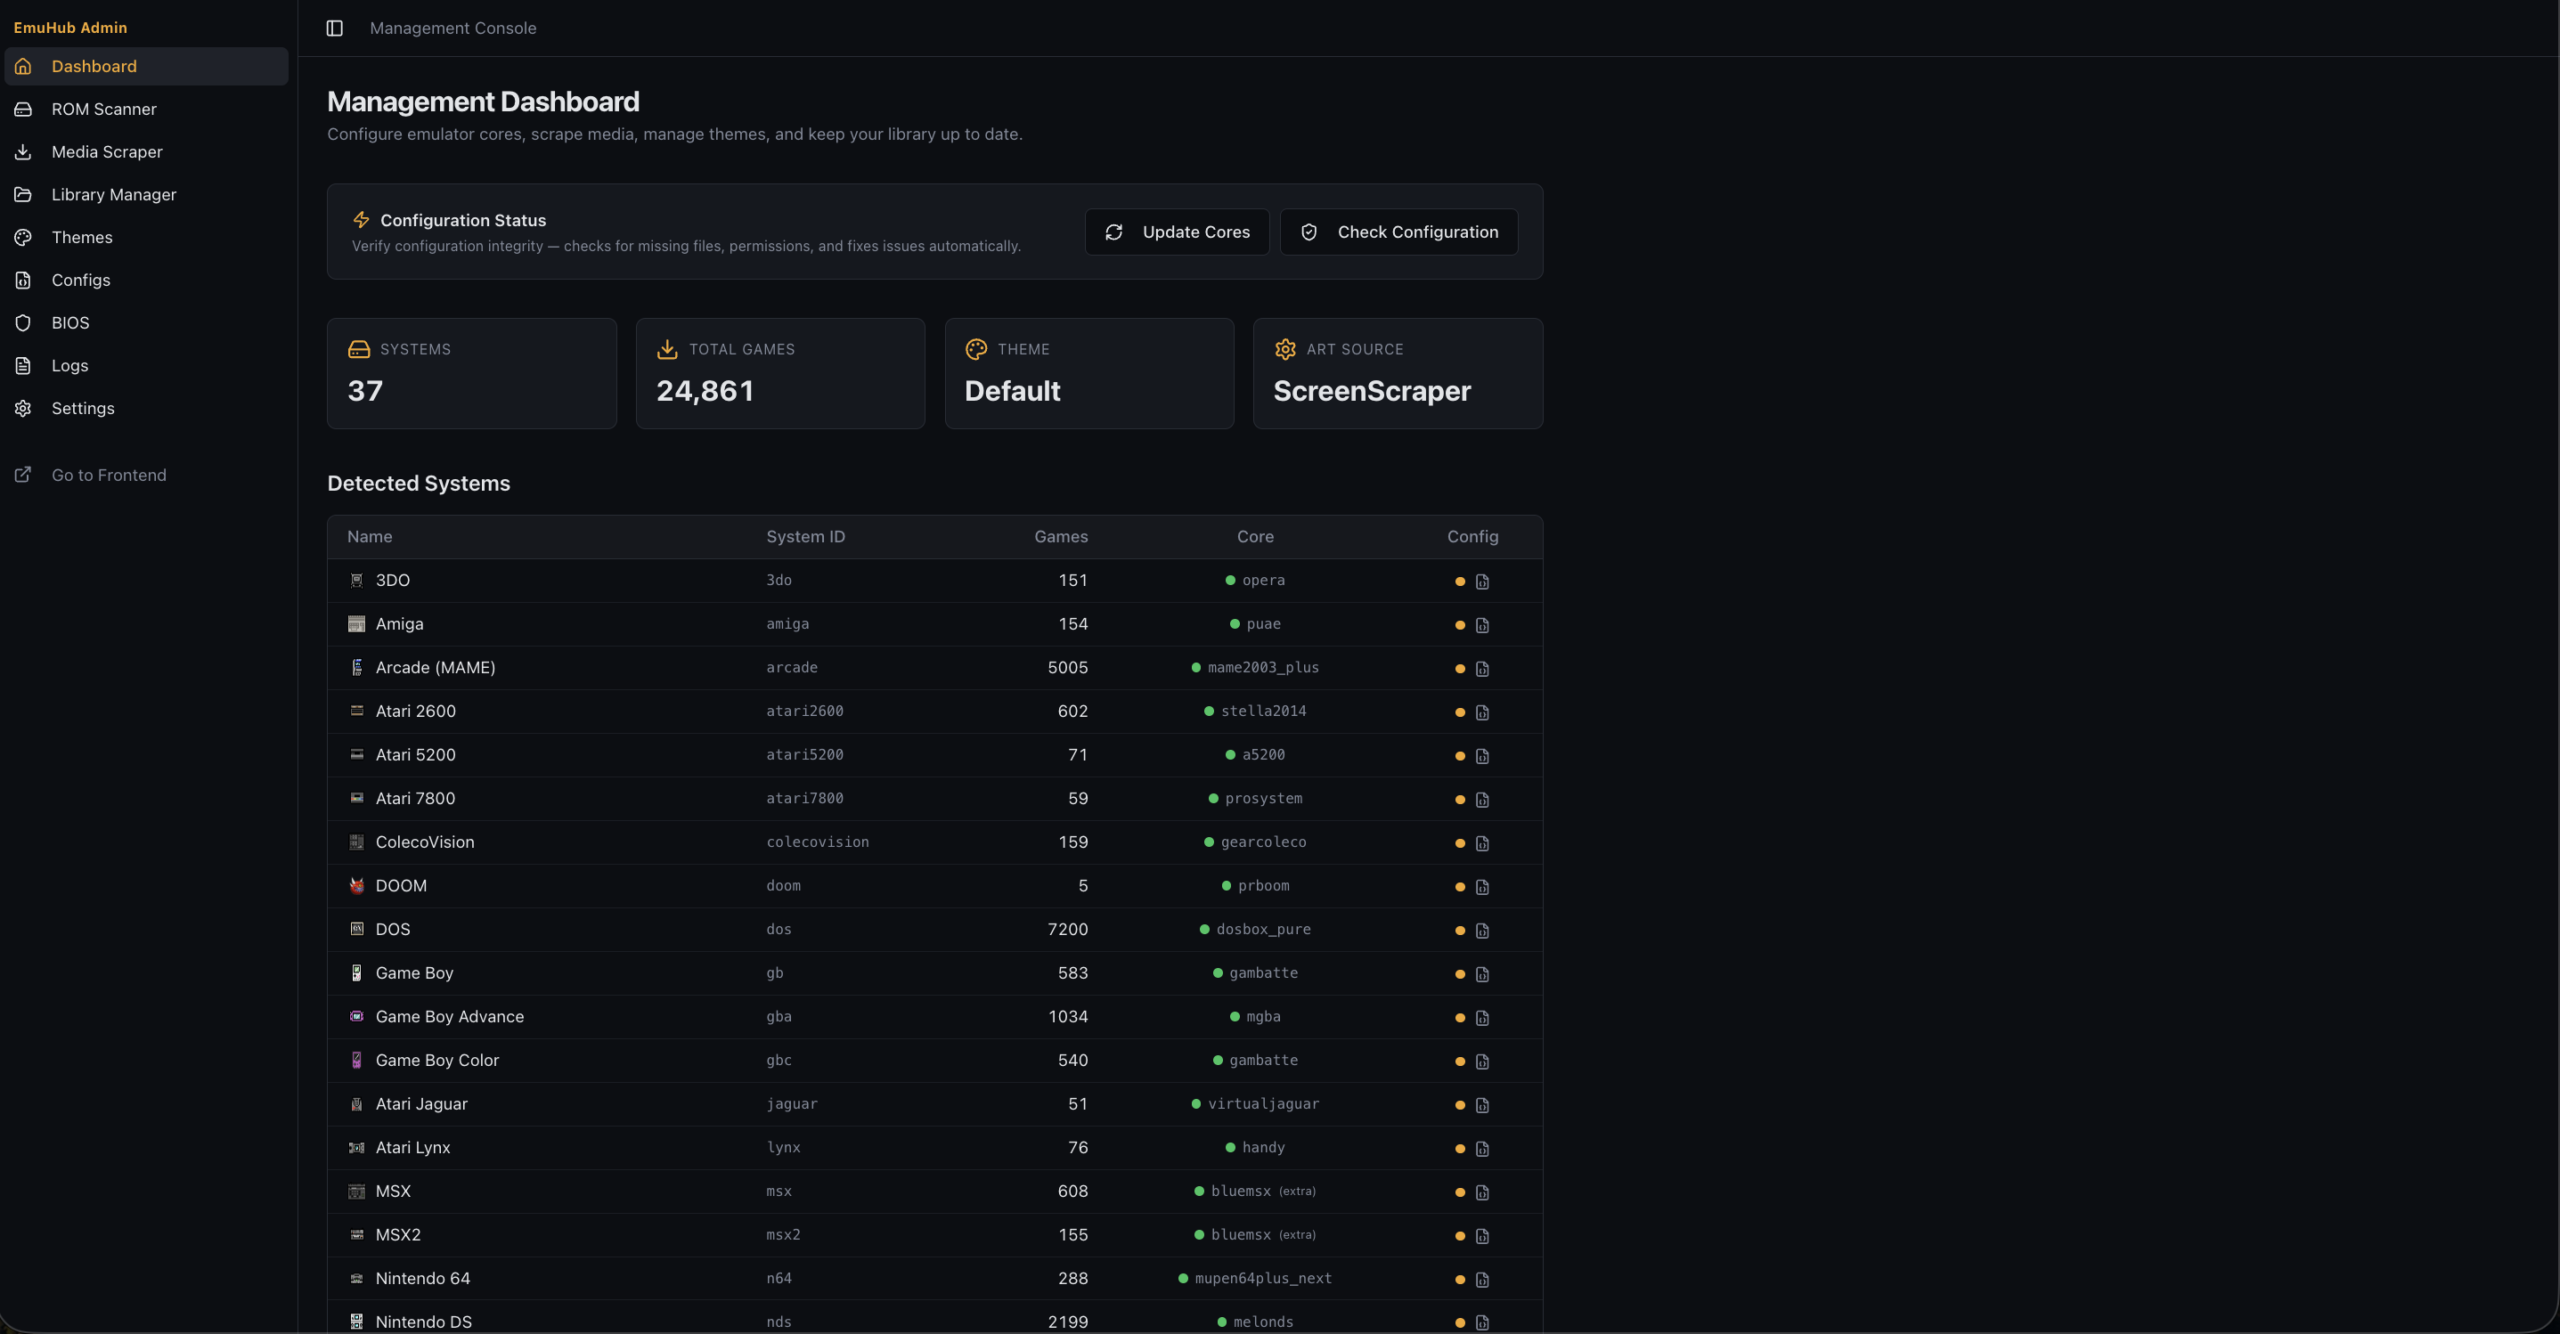Navigate to Library Manager
Image resolution: width=2560 pixels, height=1334 pixels.
click(x=113, y=195)
